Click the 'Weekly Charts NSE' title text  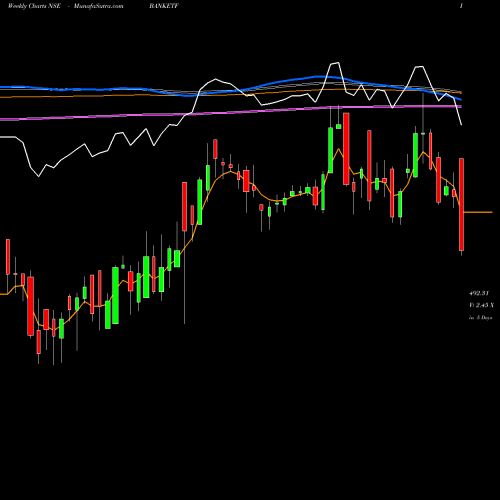coord(34,6)
